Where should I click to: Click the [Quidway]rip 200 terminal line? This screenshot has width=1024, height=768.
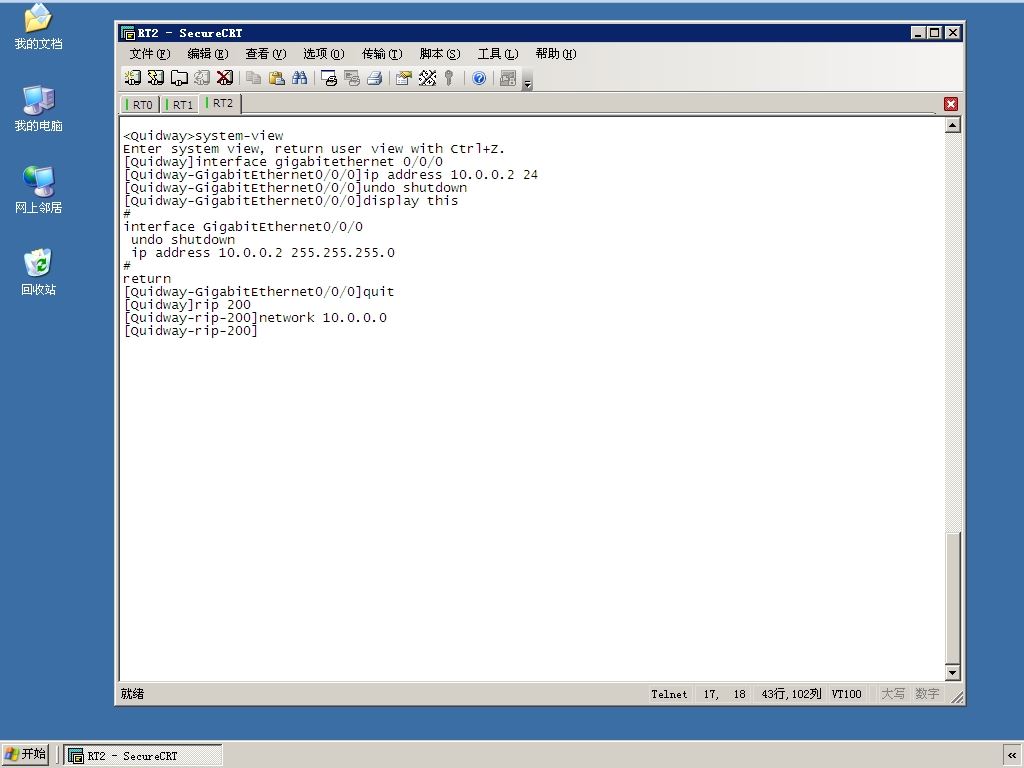[187, 304]
